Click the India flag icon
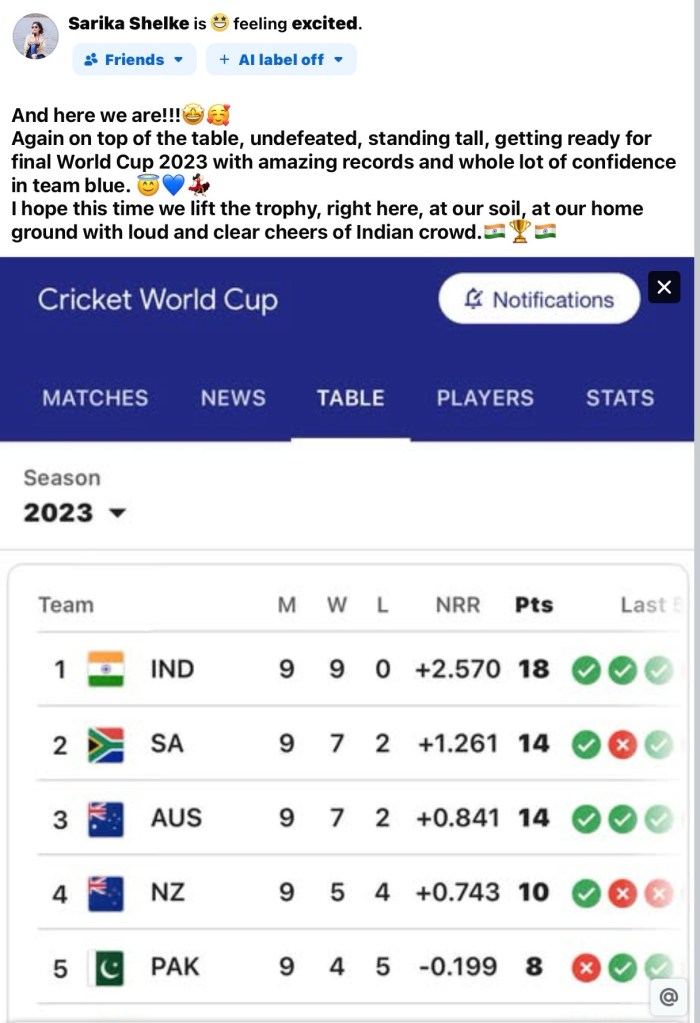 tap(106, 669)
